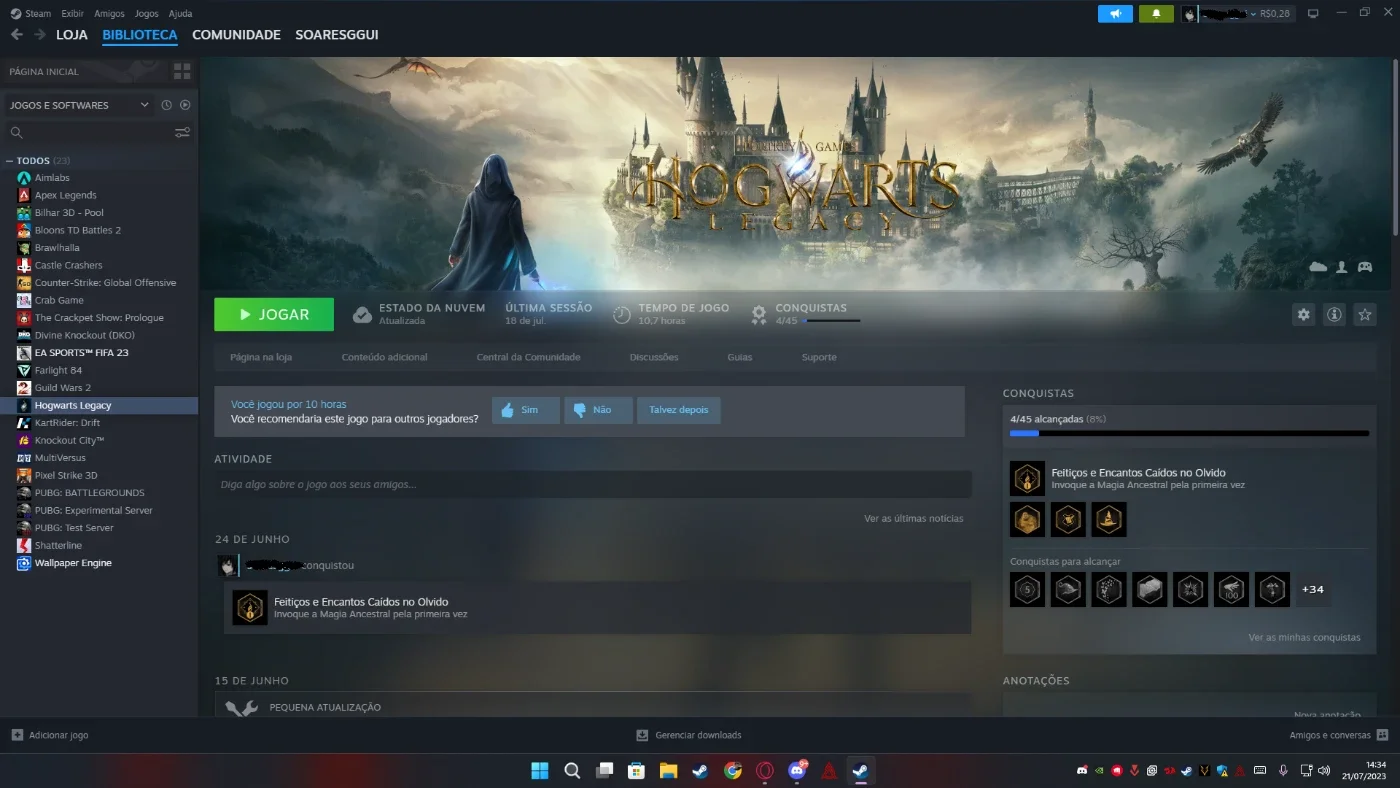Open the library grid view icon
The image size is (1400, 788).
(x=182, y=71)
